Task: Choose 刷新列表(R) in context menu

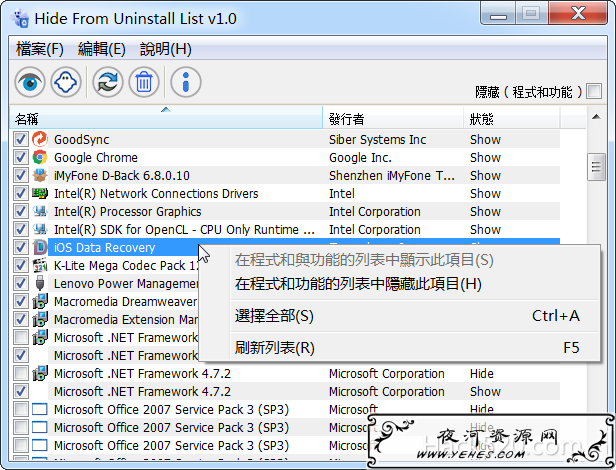Action: click(414, 348)
